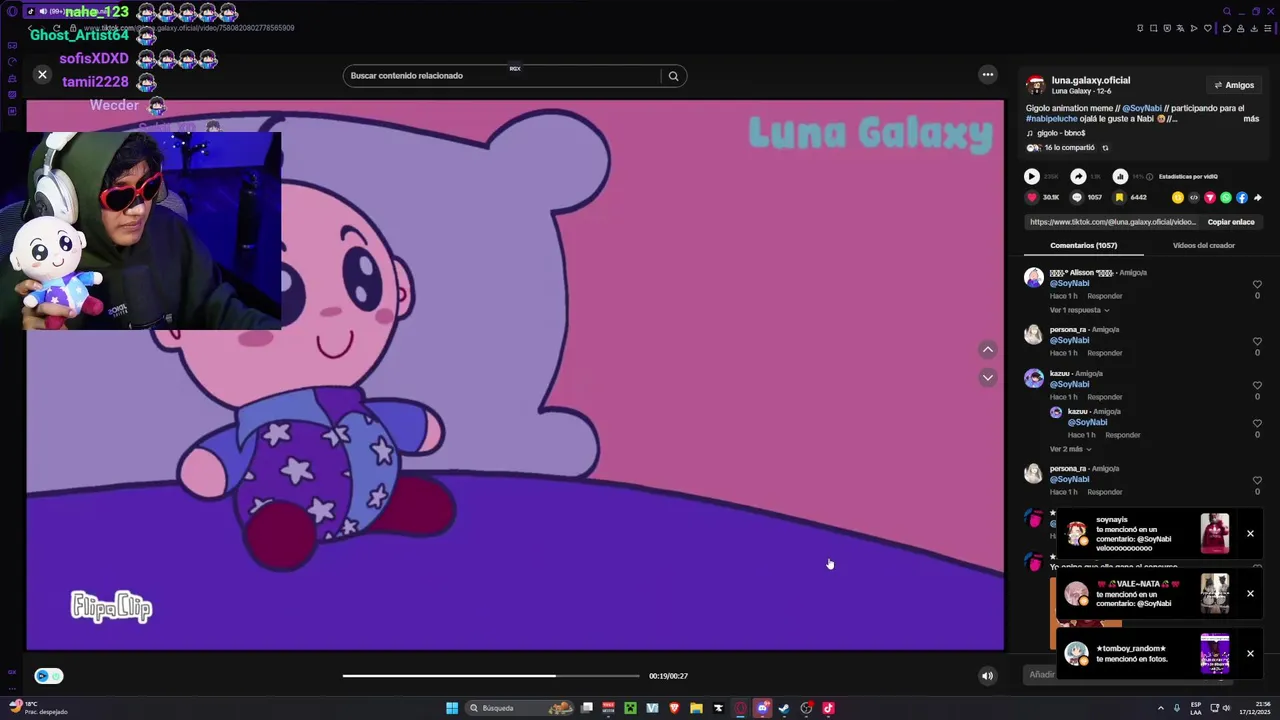Expand 'Ver 1 respuesta' under Allison's comment
Image resolution: width=1280 pixels, height=720 pixels.
point(1079,310)
